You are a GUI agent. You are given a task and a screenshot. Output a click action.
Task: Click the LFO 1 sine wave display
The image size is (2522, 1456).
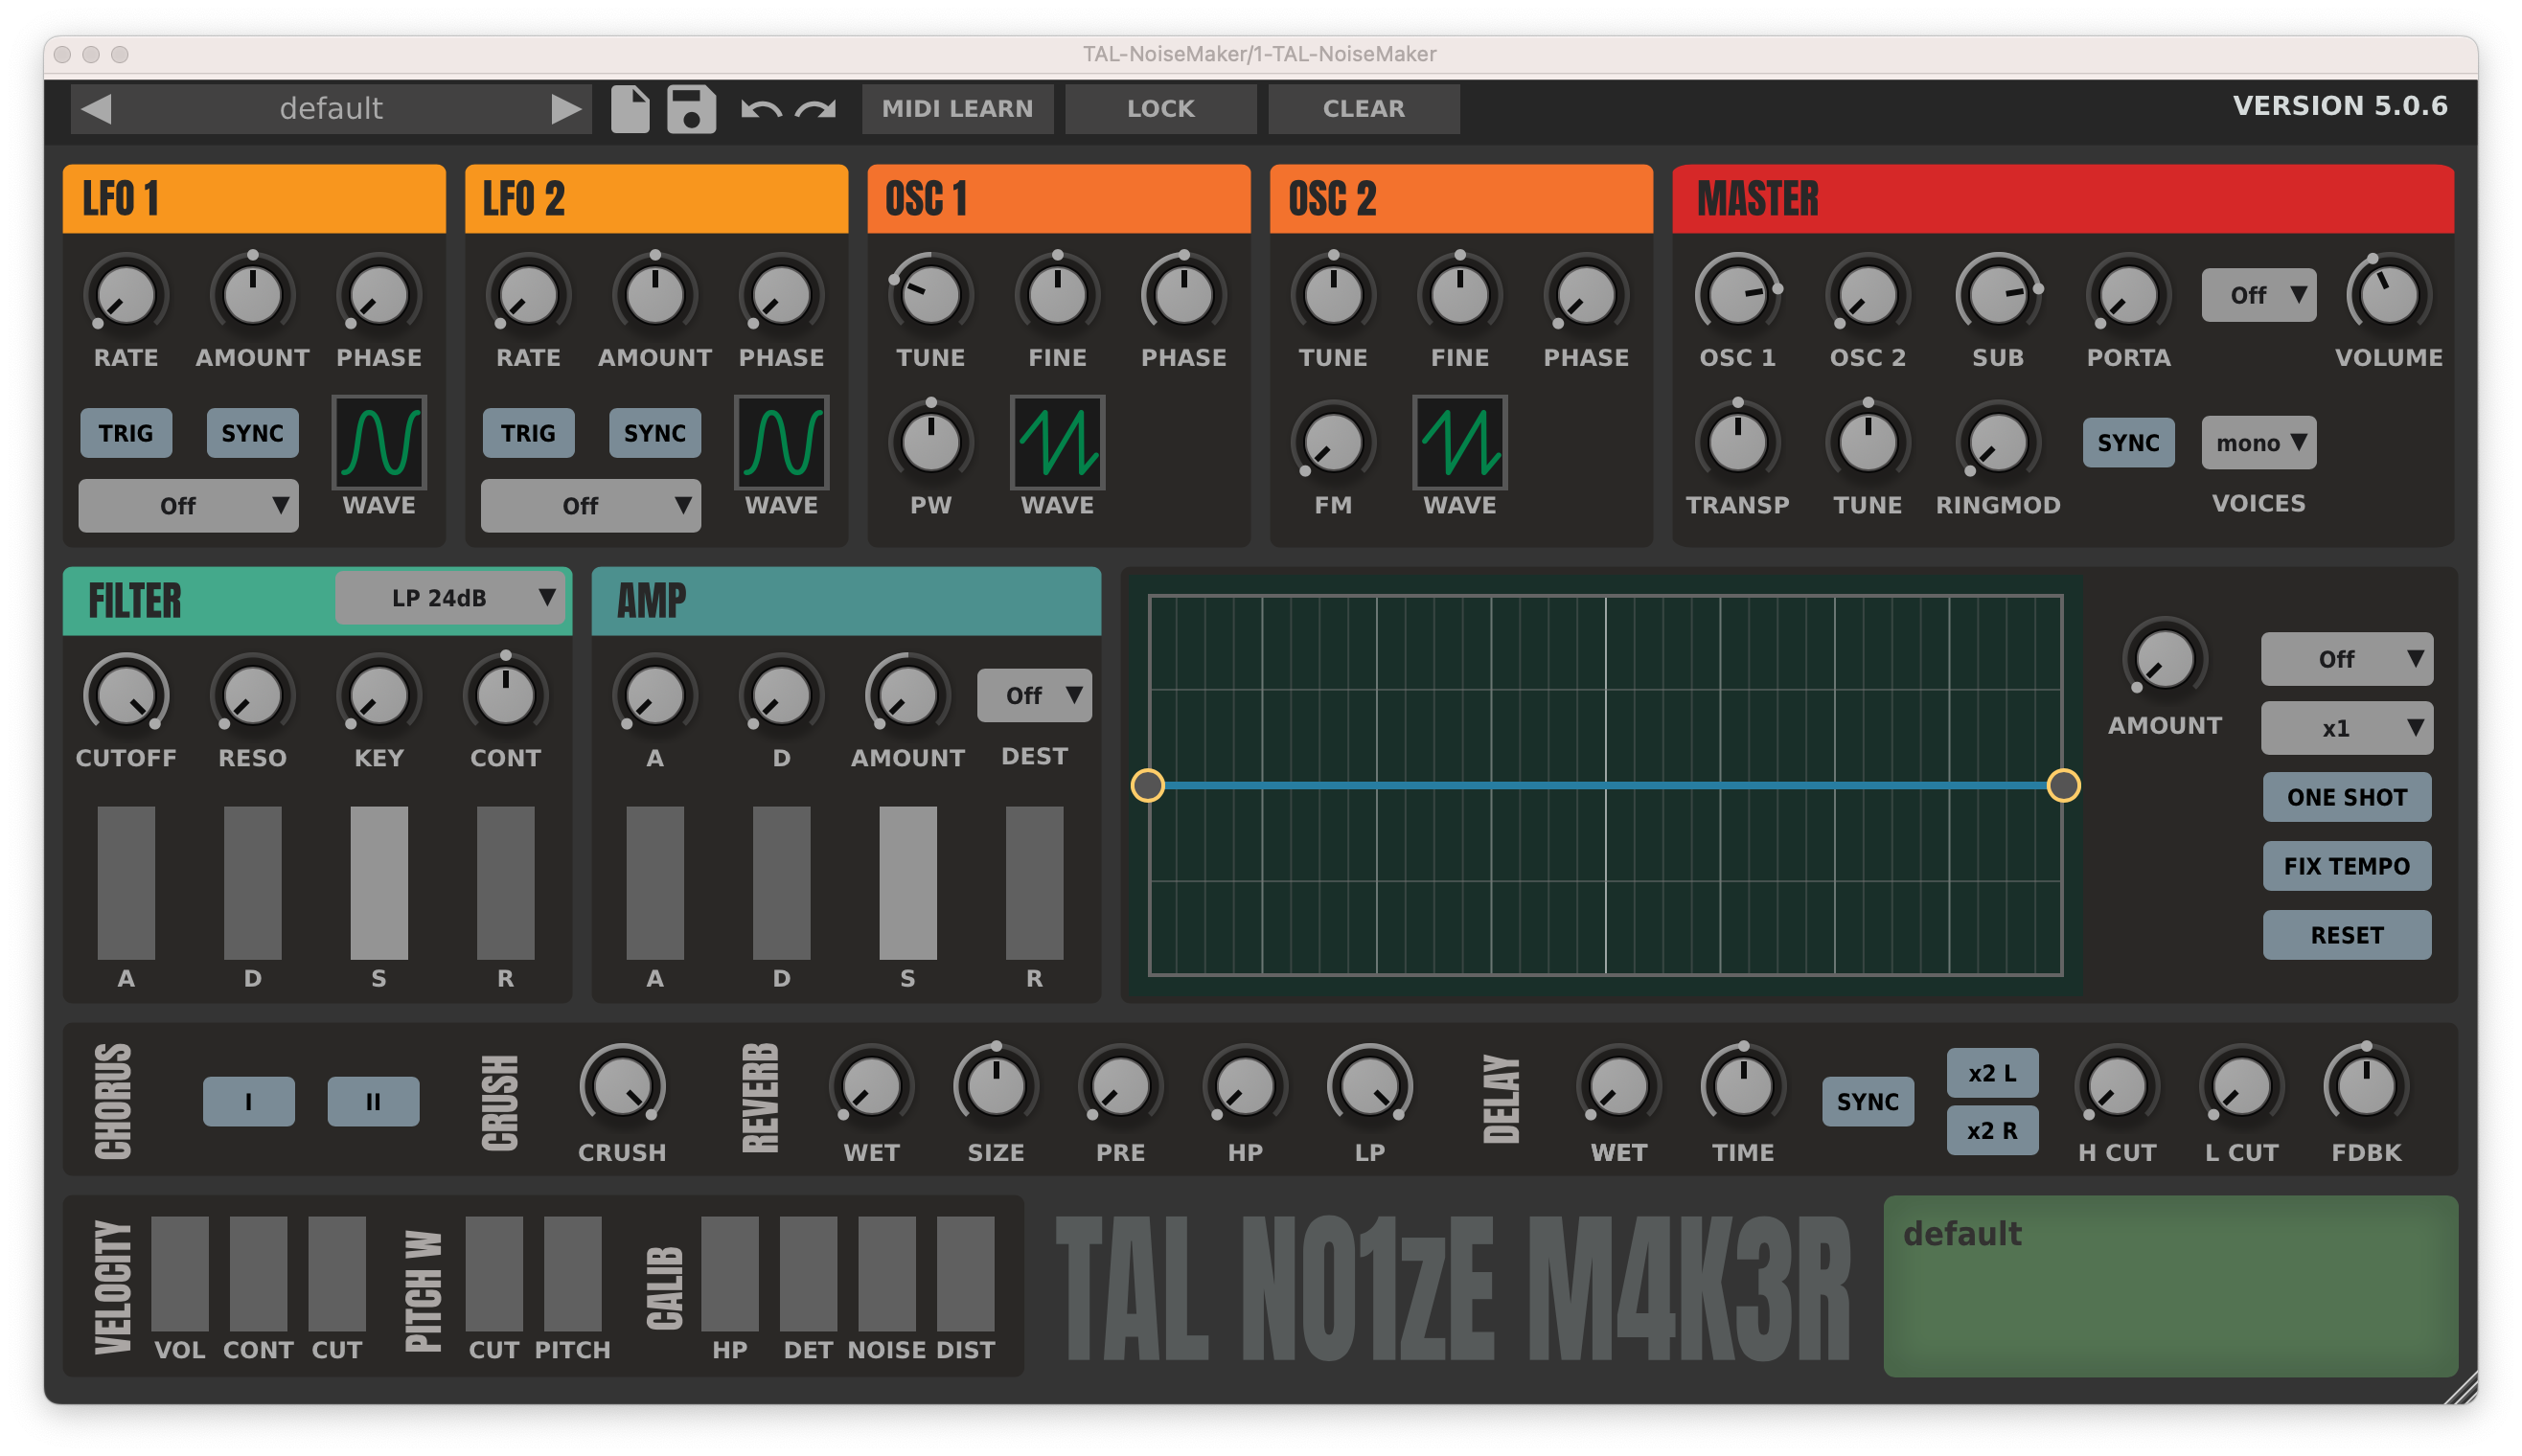click(379, 442)
